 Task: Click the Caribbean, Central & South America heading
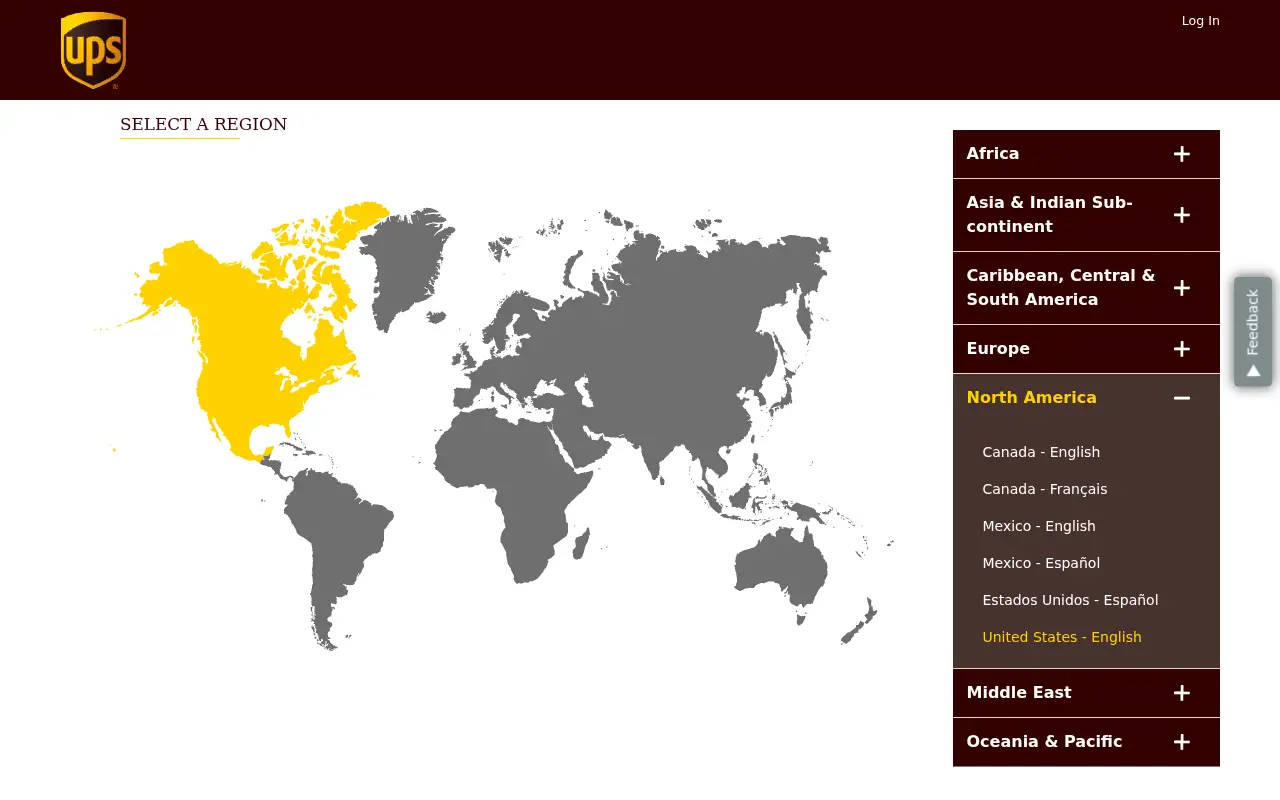1061,287
